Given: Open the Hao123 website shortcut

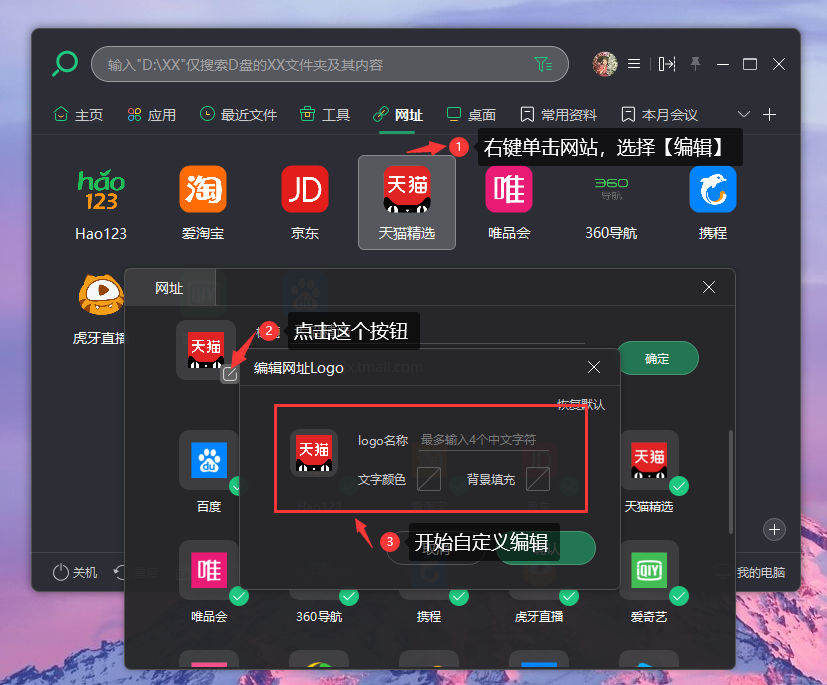Looking at the screenshot, I should pos(101,203).
